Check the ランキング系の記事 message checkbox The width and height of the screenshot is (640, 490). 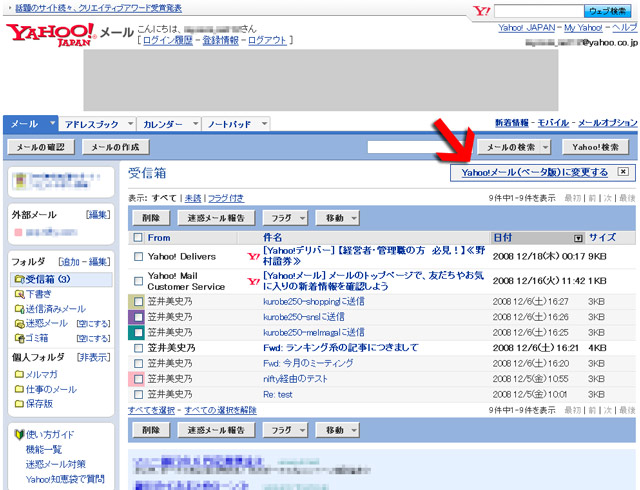coord(138,348)
